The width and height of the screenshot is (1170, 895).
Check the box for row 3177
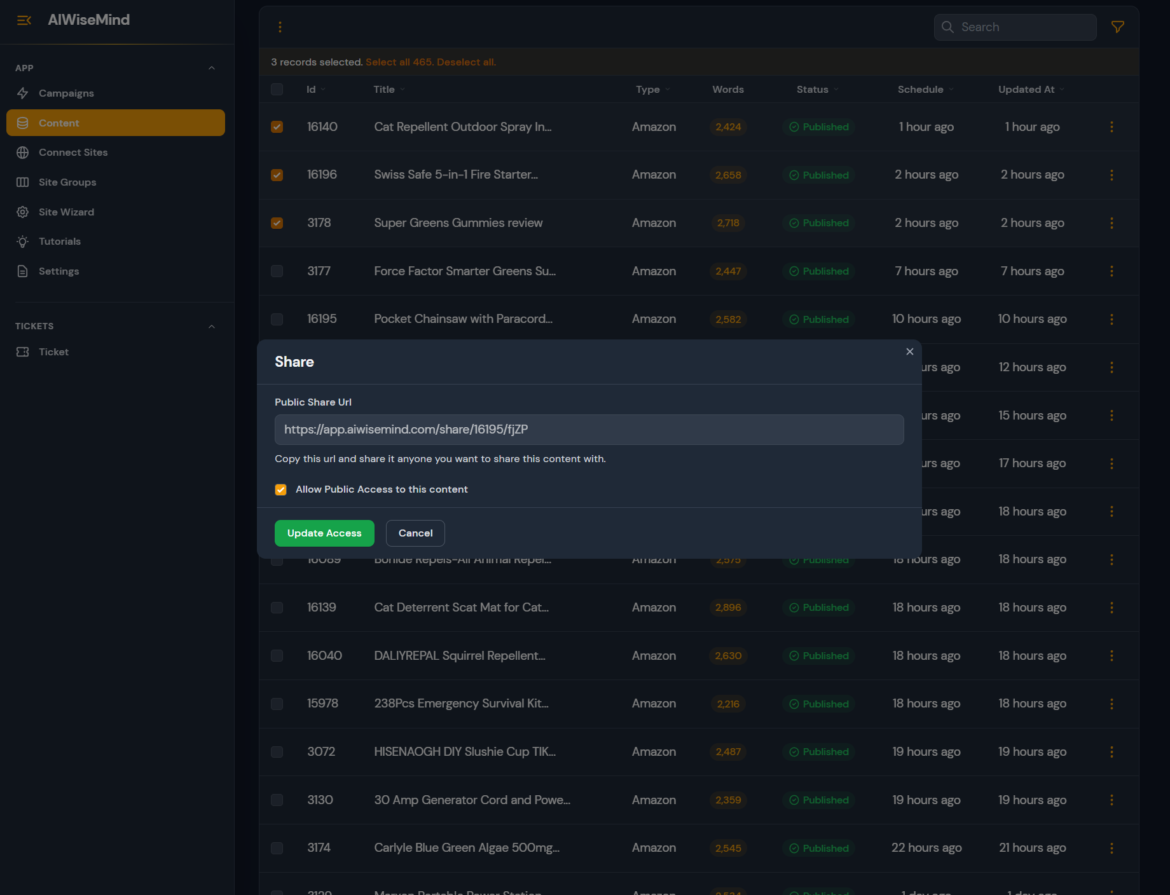click(277, 271)
